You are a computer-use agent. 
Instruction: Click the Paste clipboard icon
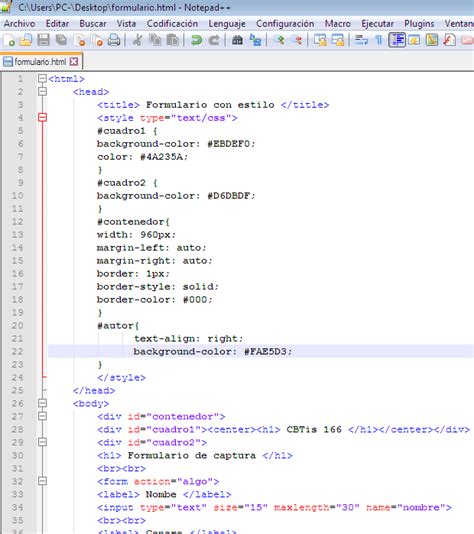pyautogui.click(x=173, y=40)
